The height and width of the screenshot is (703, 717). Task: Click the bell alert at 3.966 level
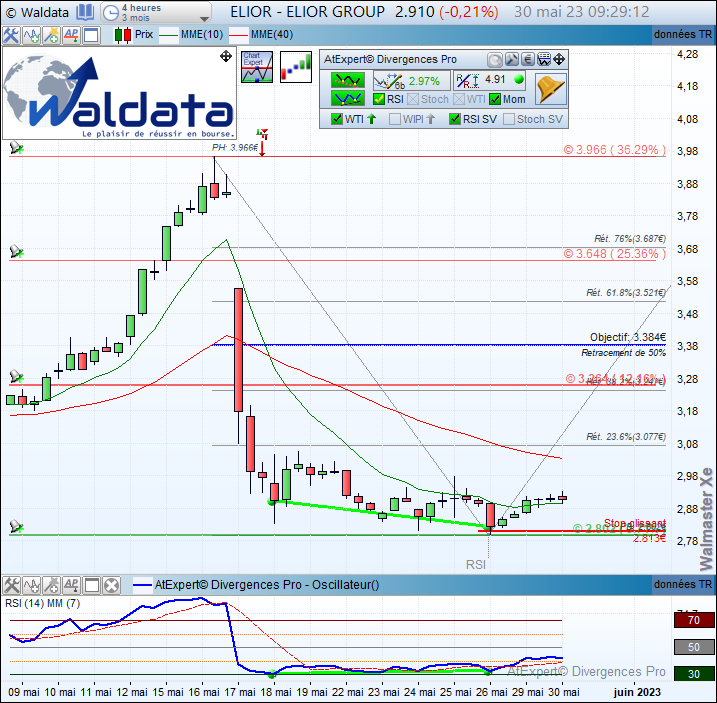click(x=16, y=148)
